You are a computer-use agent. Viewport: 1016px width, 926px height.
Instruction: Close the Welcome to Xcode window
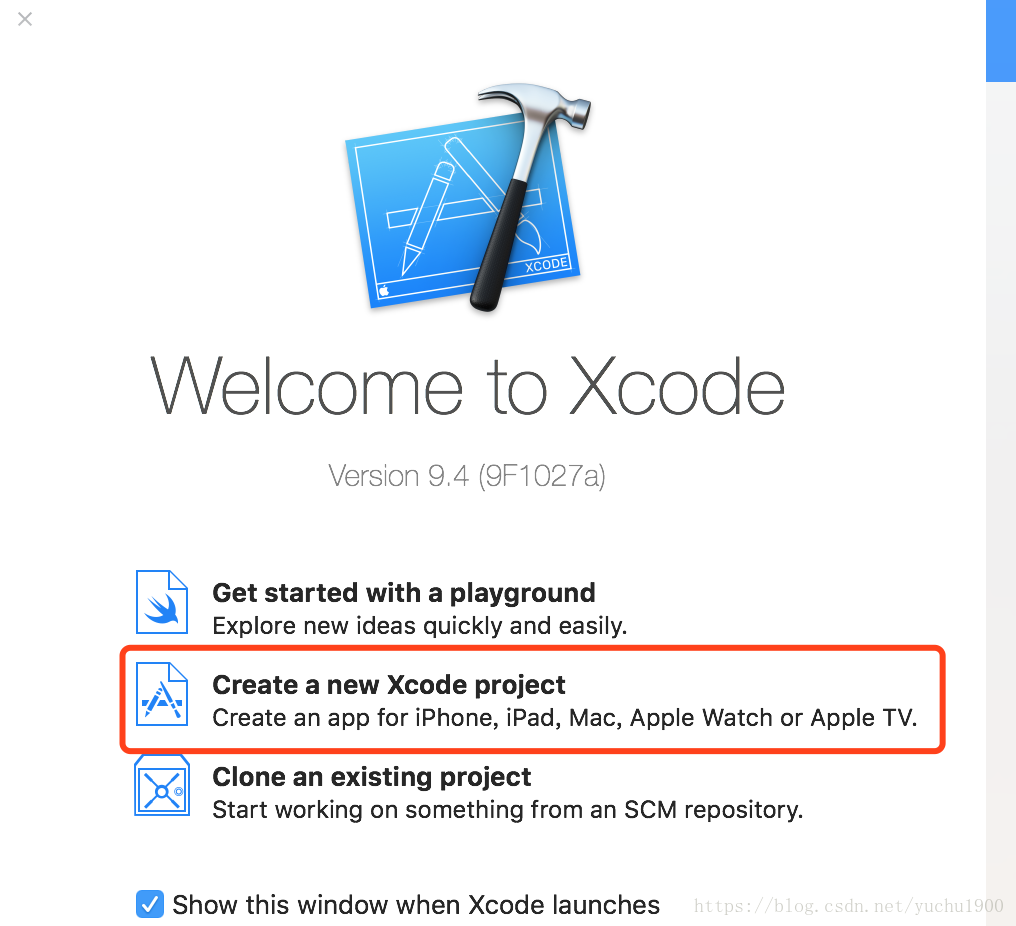point(25,19)
